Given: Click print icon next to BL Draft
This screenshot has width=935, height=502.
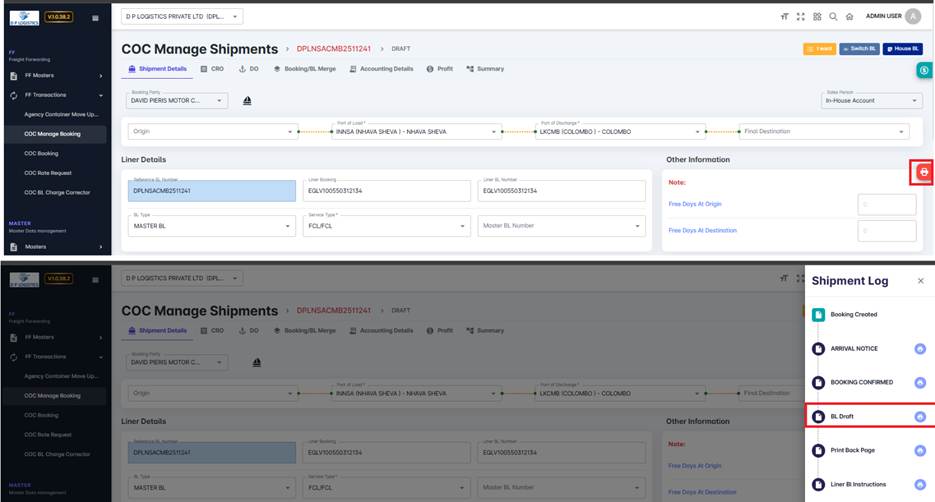Looking at the screenshot, I should (920, 416).
